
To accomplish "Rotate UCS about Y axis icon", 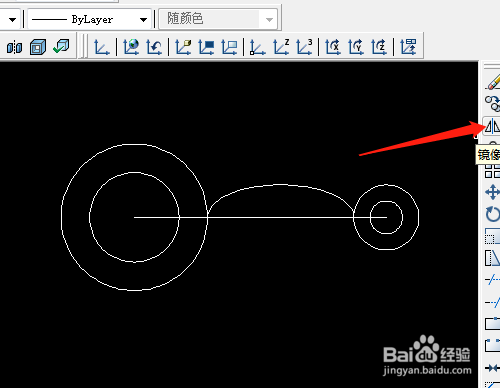I will [x=356, y=47].
